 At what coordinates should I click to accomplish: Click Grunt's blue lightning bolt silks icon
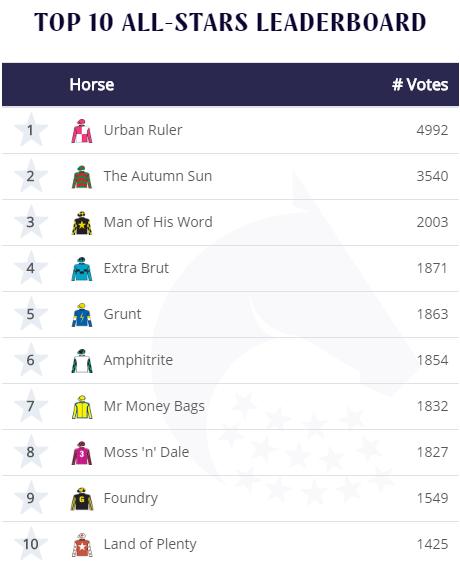[x=82, y=315]
